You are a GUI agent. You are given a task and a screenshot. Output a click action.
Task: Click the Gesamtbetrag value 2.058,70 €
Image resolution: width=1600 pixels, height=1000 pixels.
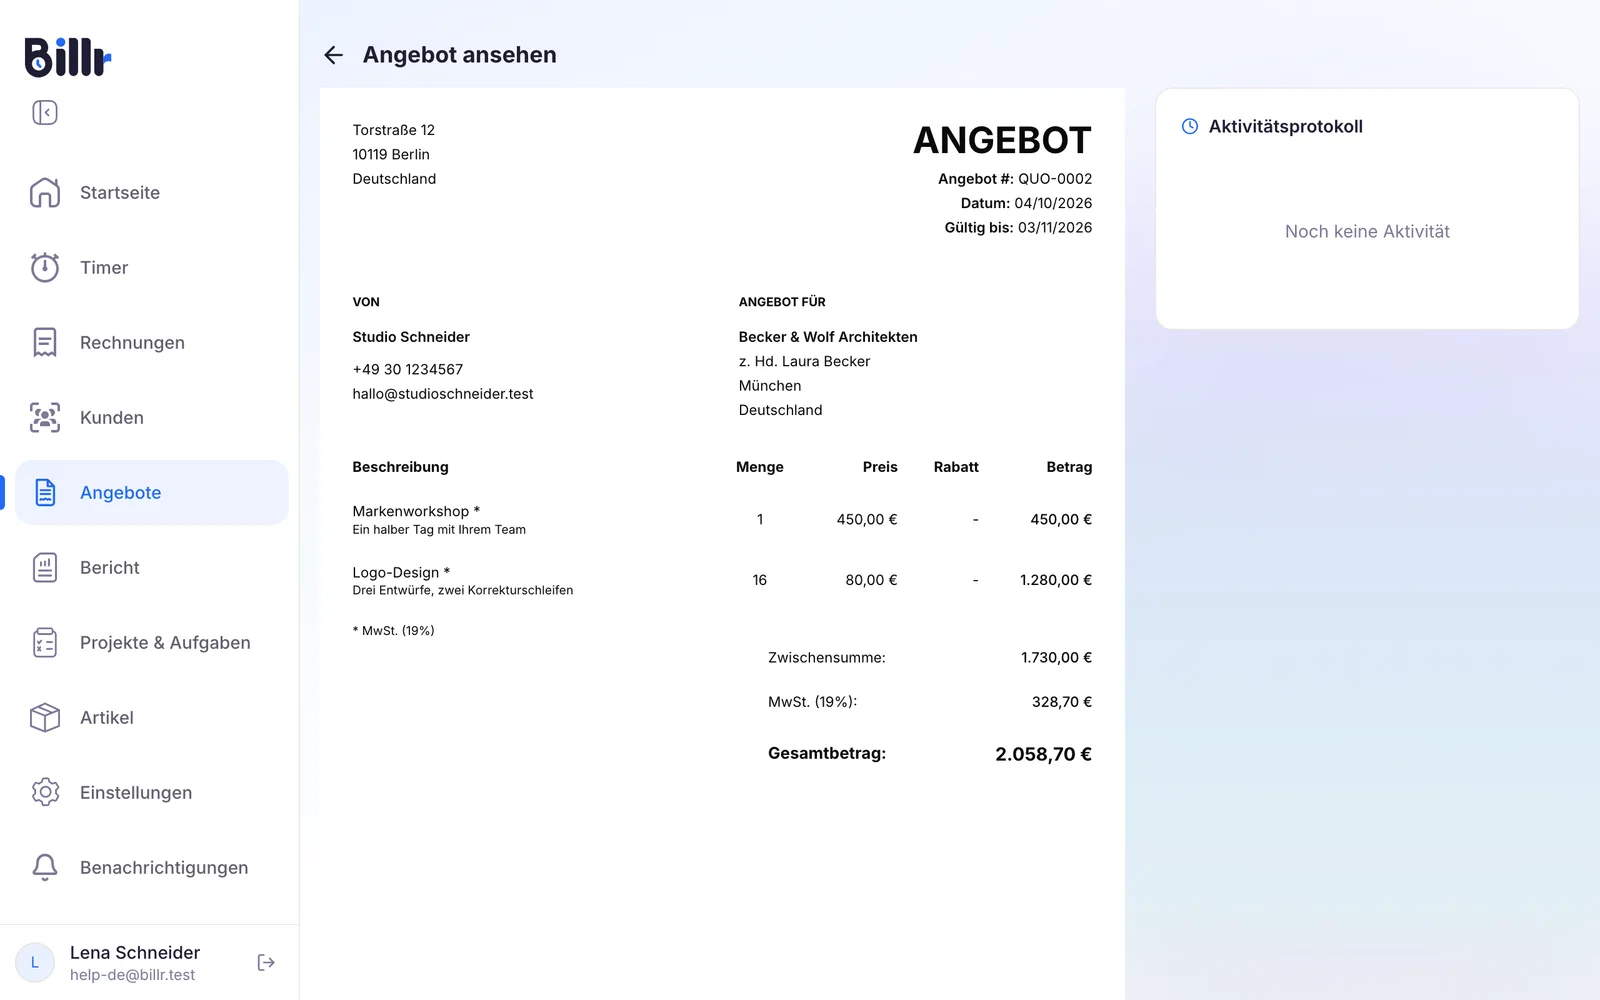point(1043,754)
